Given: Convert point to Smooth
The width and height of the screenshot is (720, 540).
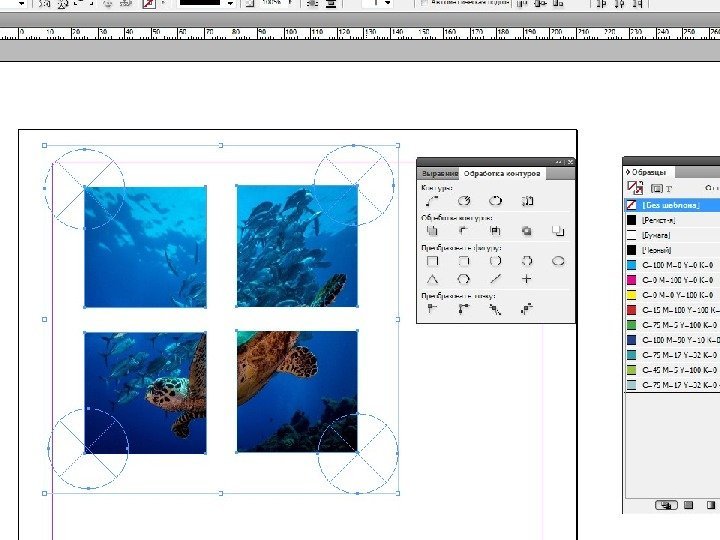Looking at the screenshot, I should pyautogui.click(x=495, y=309).
